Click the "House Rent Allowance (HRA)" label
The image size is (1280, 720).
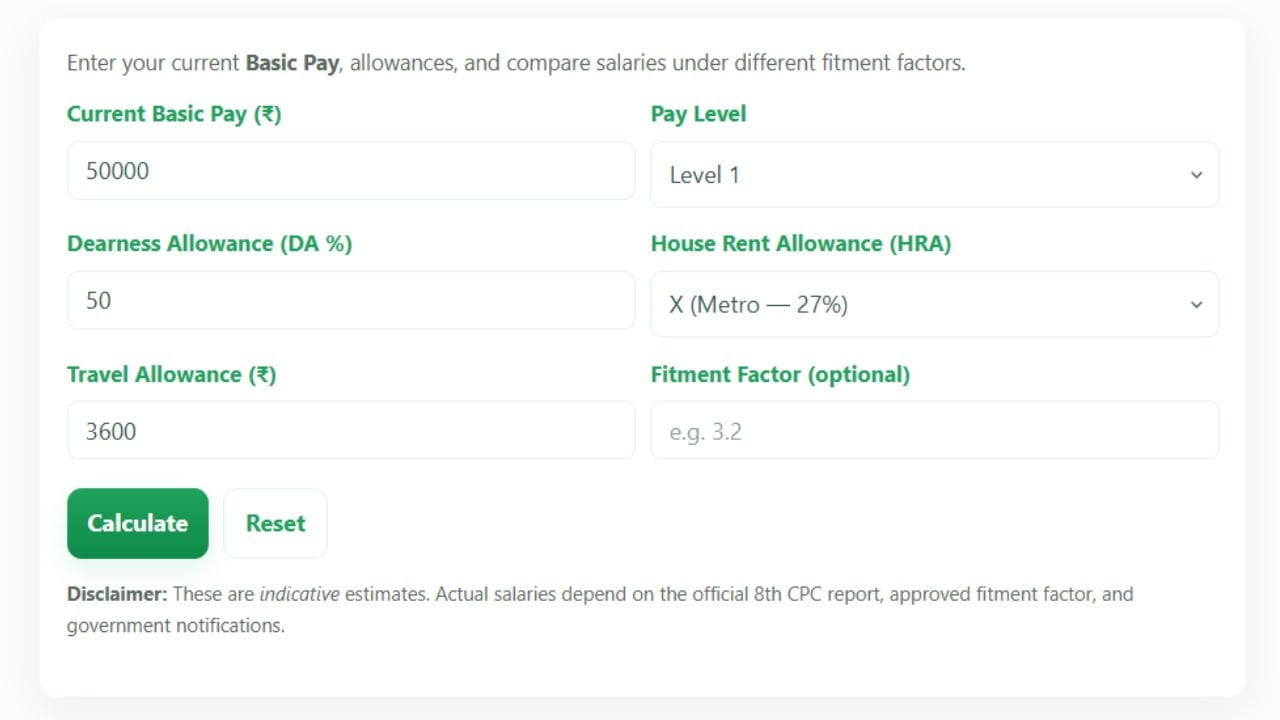pyautogui.click(x=800, y=244)
